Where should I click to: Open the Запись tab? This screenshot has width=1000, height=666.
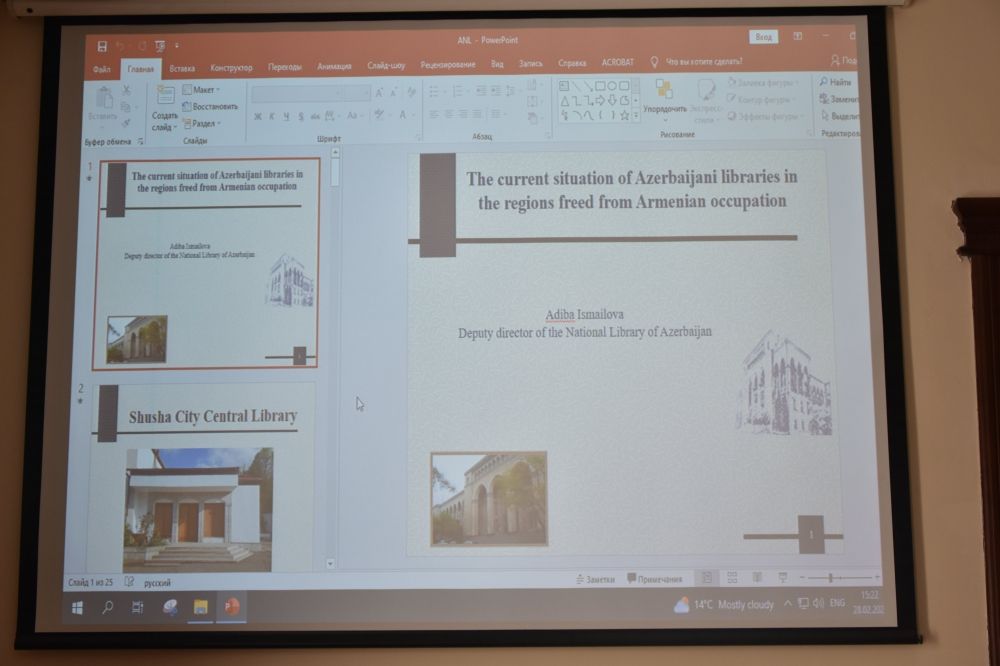(x=531, y=63)
